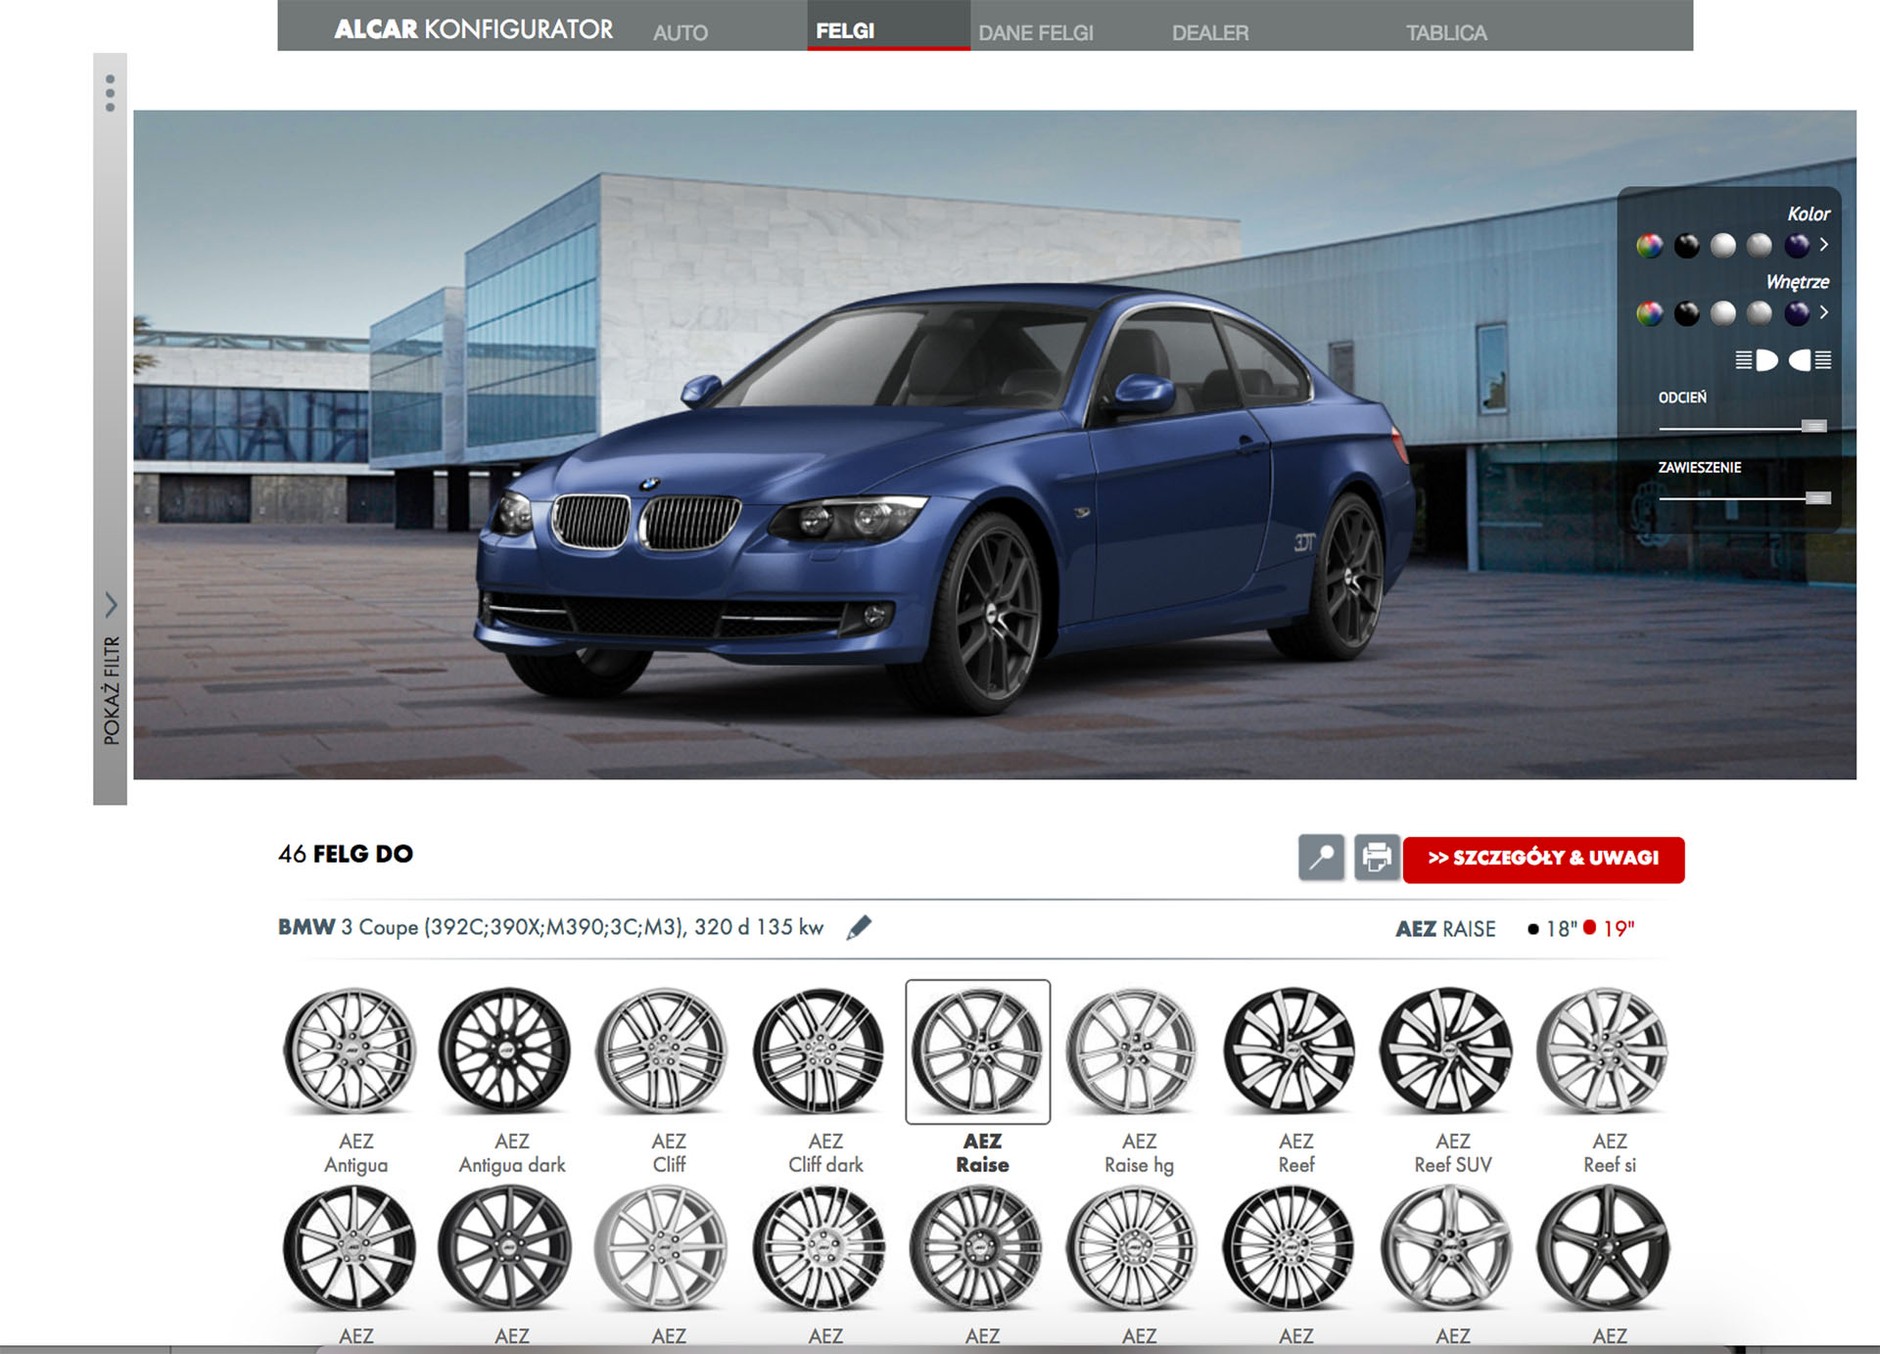Choose the black Kolor swatch
The image size is (1880, 1354).
(x=1687, y=245)
